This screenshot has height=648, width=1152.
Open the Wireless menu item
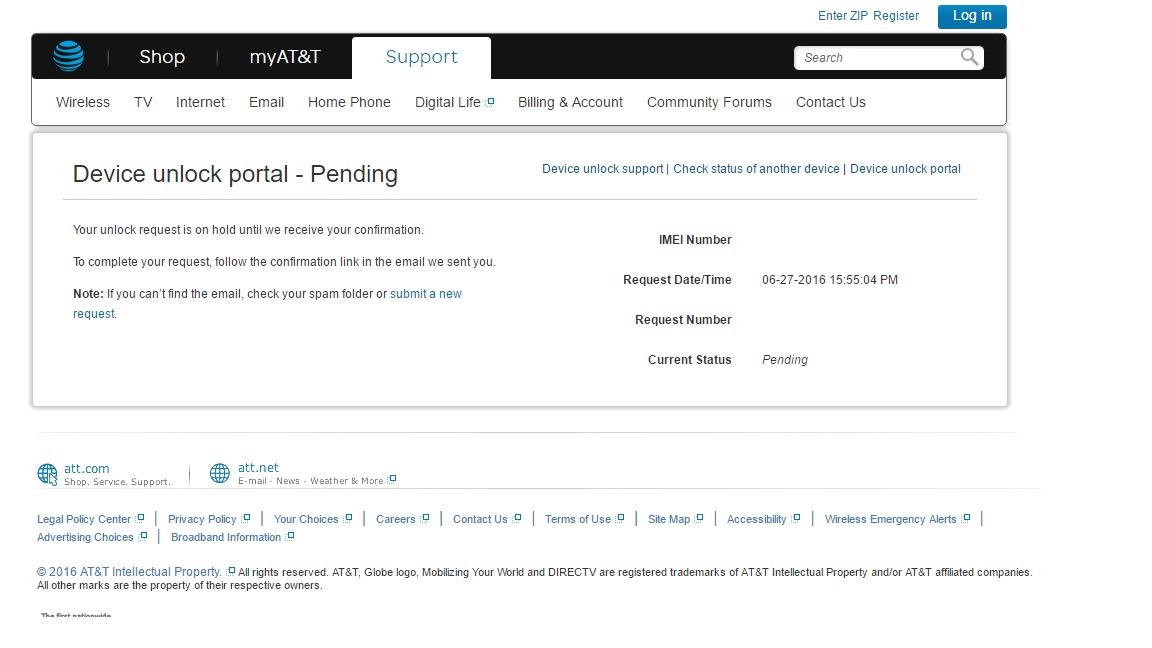pyautogui.click(x=83, y=102)
